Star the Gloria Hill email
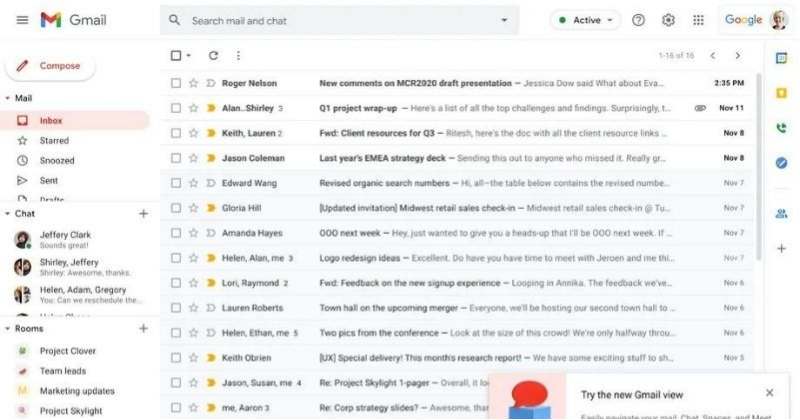 coord(193,208)
